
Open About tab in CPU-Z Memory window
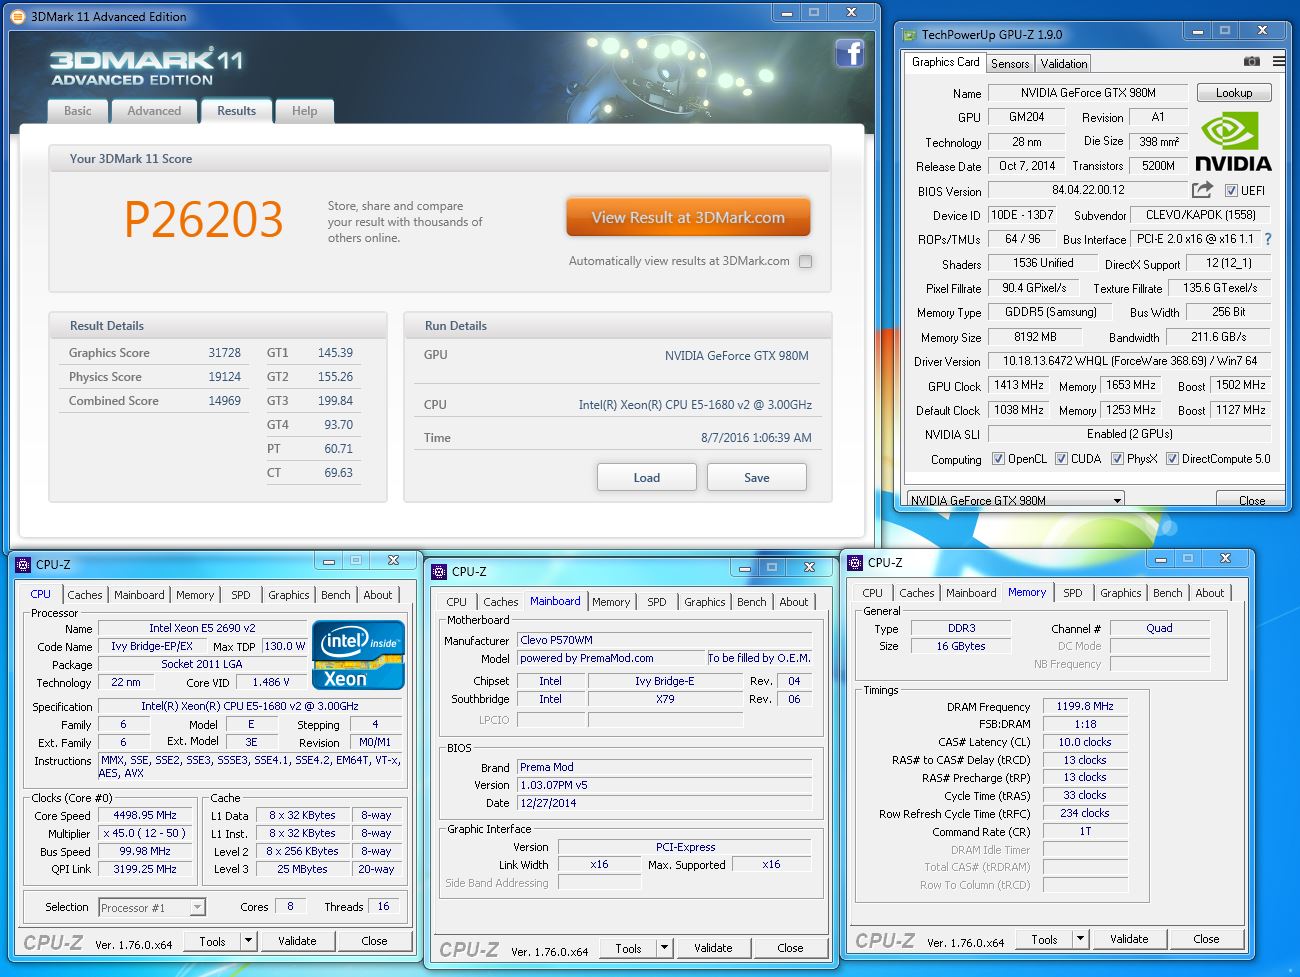(x=1210, y=593)
